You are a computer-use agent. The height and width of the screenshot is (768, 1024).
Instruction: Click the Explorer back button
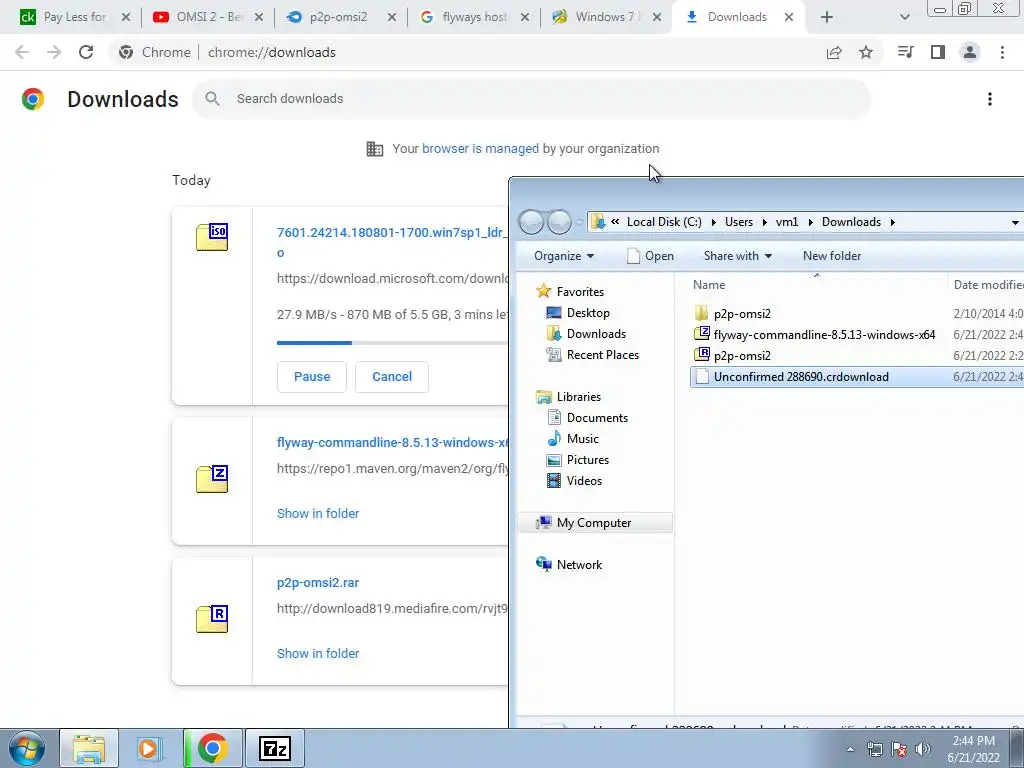pyautogui.click(x=532, y=222)
